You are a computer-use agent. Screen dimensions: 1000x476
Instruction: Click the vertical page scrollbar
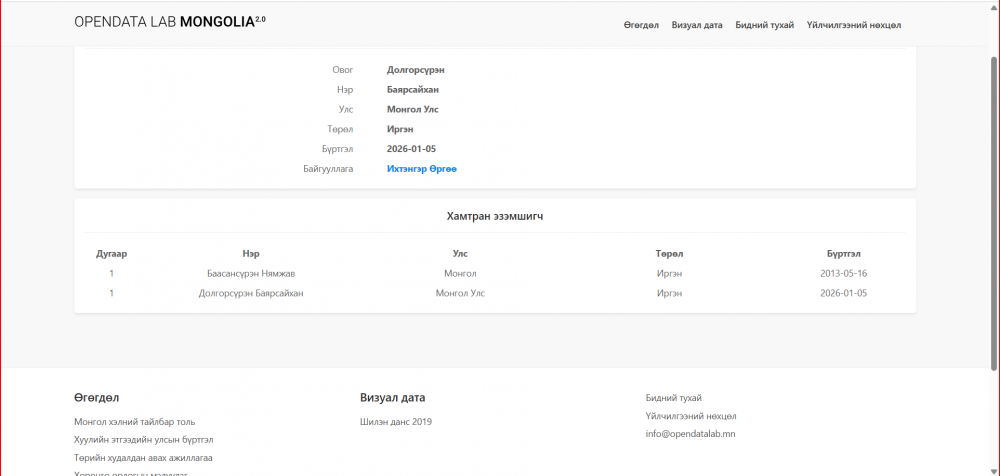993,200
